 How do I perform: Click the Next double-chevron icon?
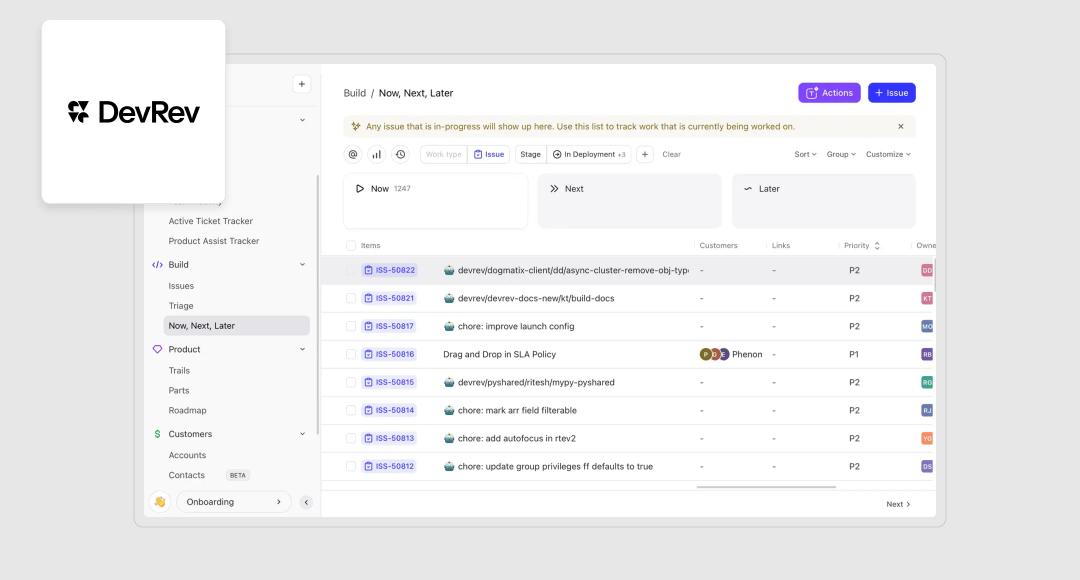[554, 189]
